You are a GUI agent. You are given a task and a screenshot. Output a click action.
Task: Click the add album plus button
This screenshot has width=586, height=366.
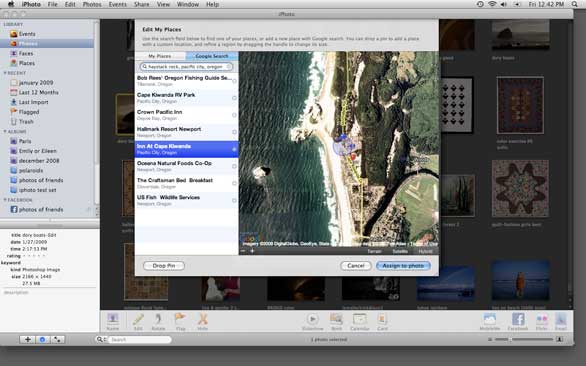[28, 339]
